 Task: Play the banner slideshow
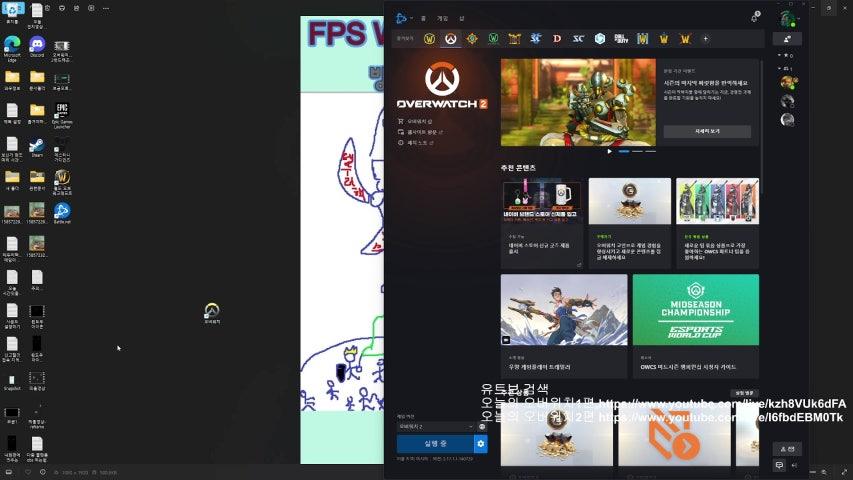609,151
